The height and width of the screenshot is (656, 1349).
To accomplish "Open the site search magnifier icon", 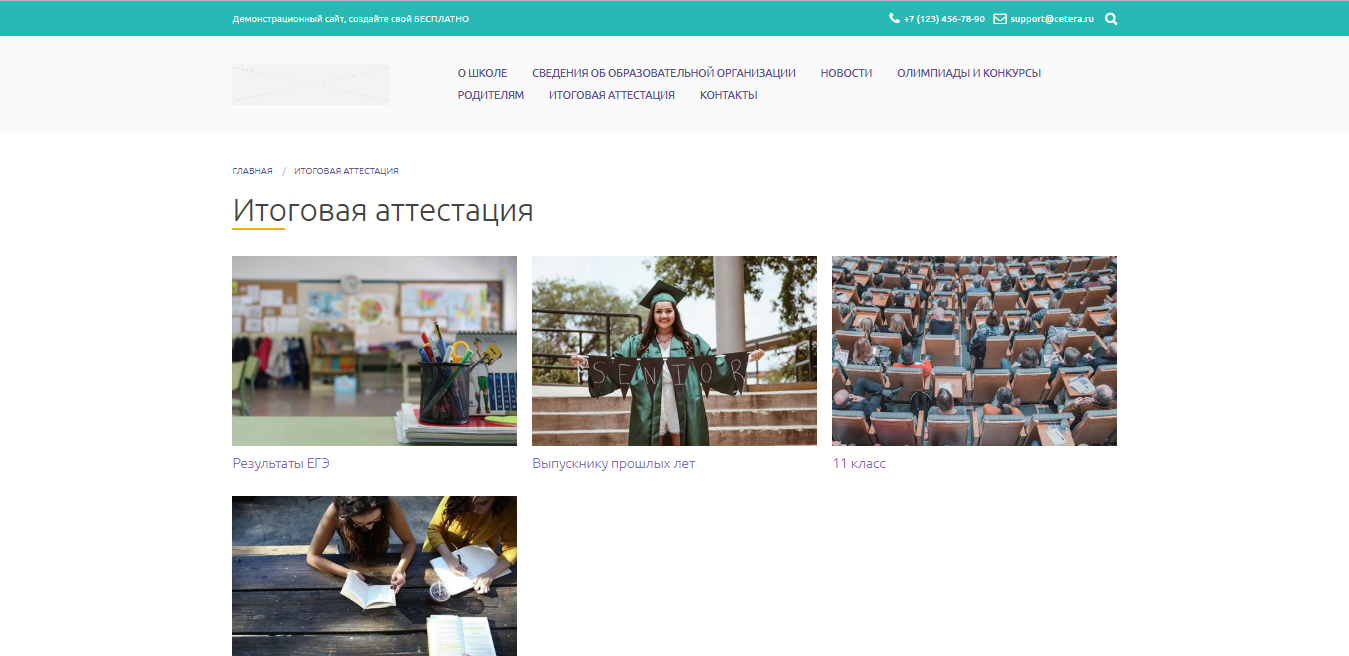I will pyautogui.click(x=1110, y=18).
